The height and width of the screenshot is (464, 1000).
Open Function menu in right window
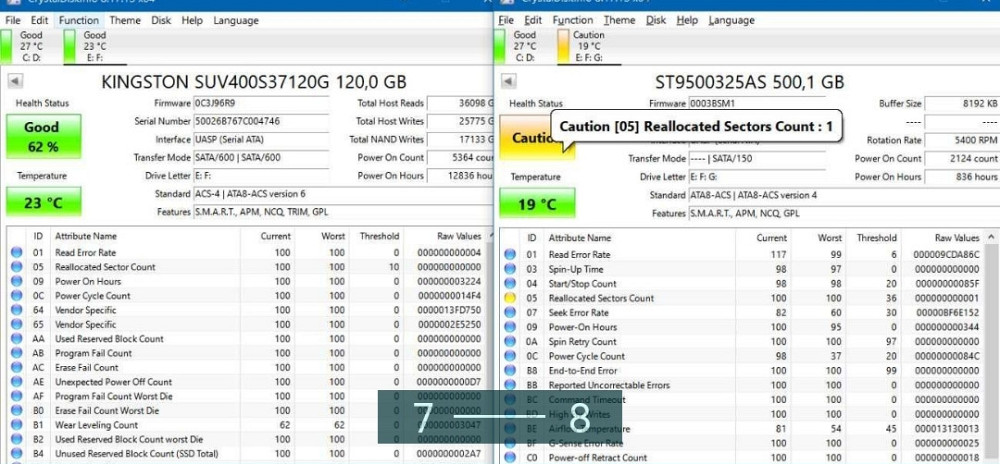(573, 20)
